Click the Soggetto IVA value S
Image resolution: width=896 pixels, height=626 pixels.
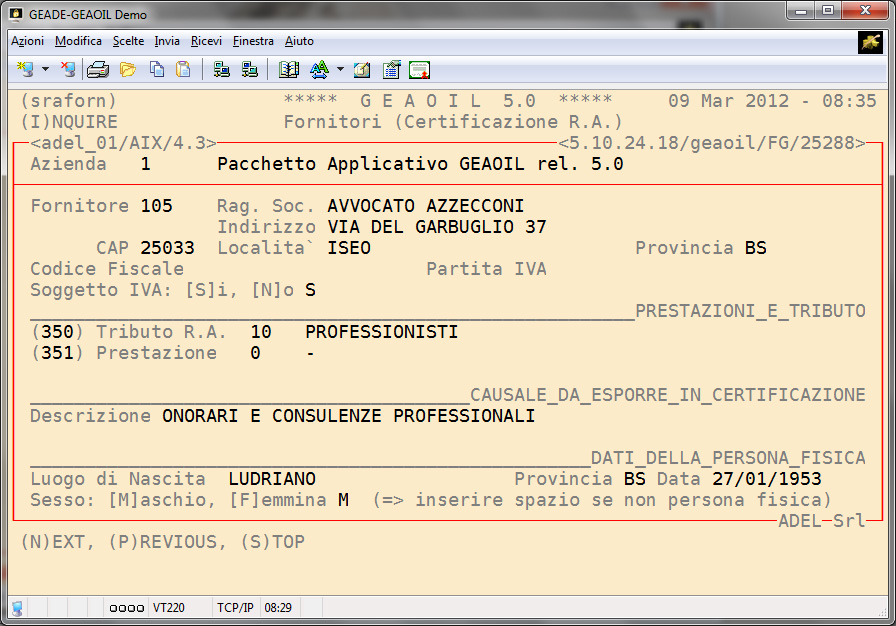pos(310,290)
